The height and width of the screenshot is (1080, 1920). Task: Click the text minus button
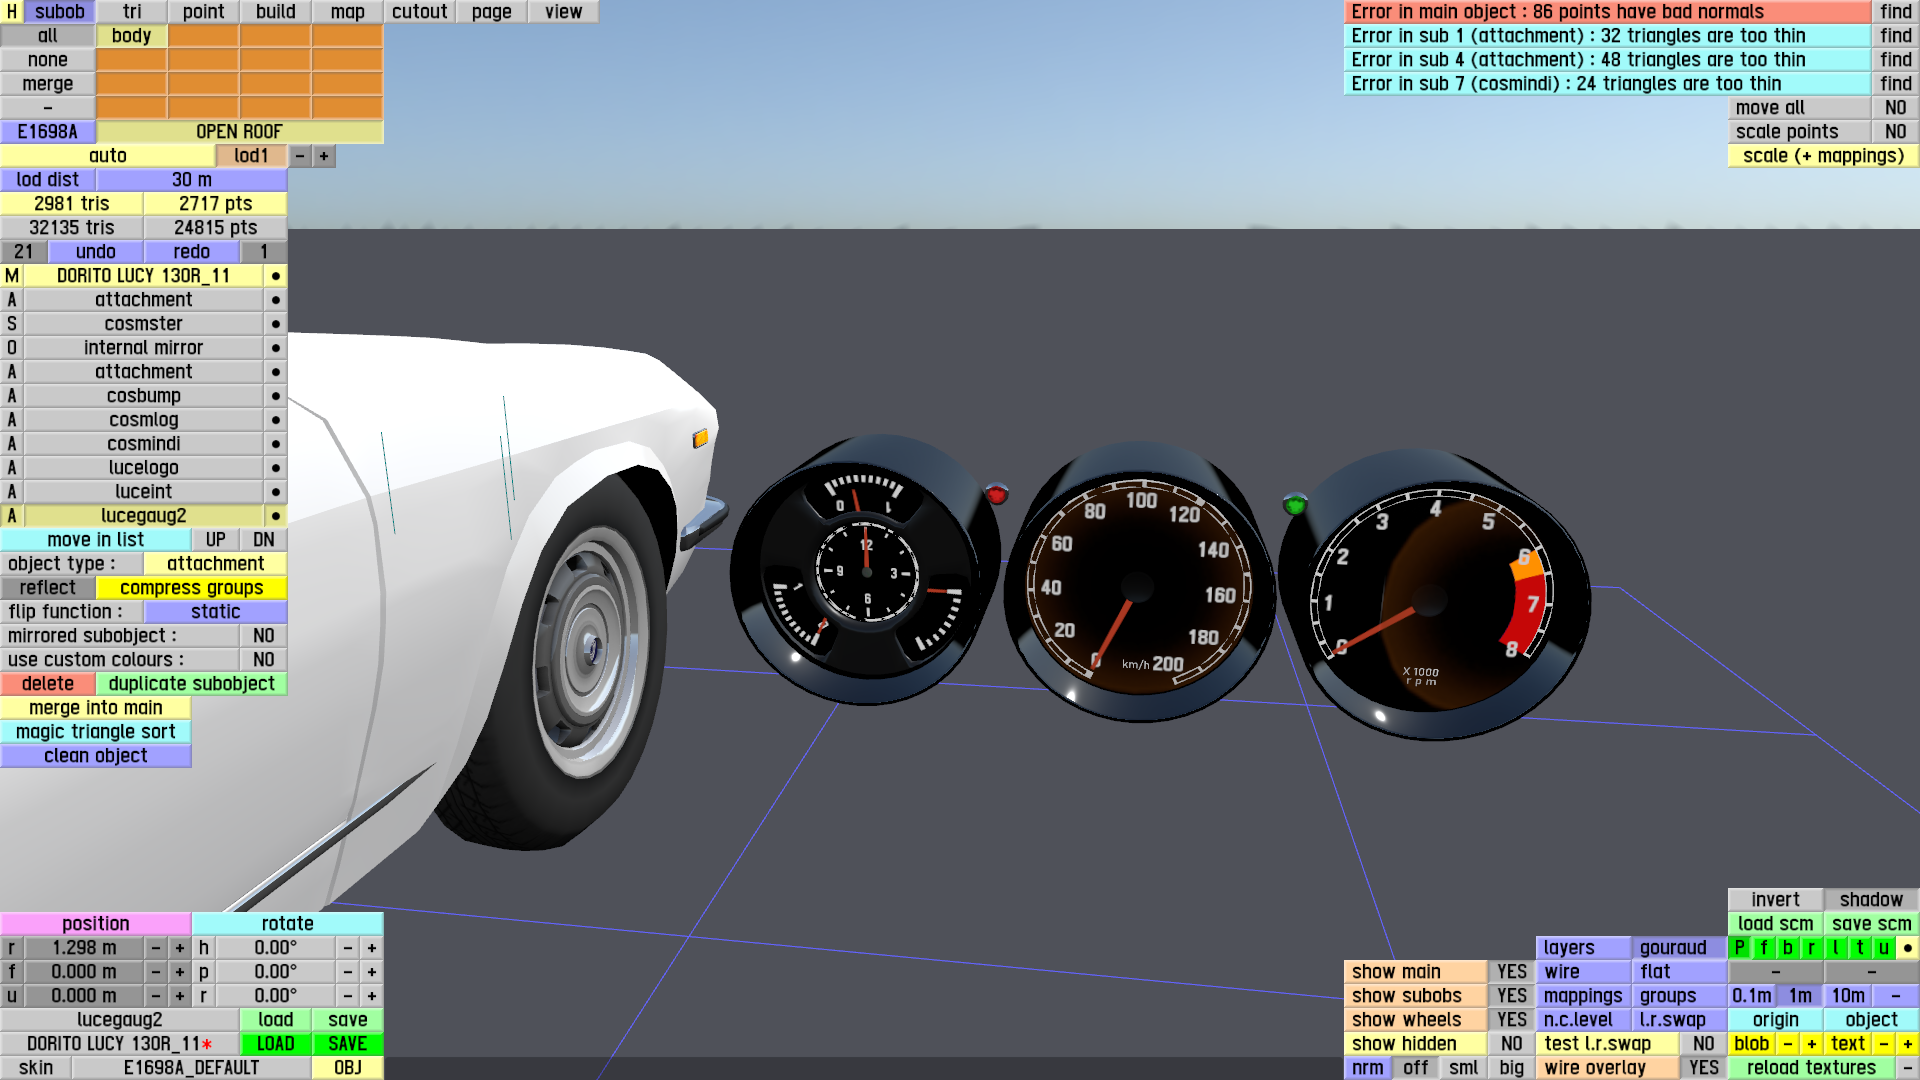1883,1044
